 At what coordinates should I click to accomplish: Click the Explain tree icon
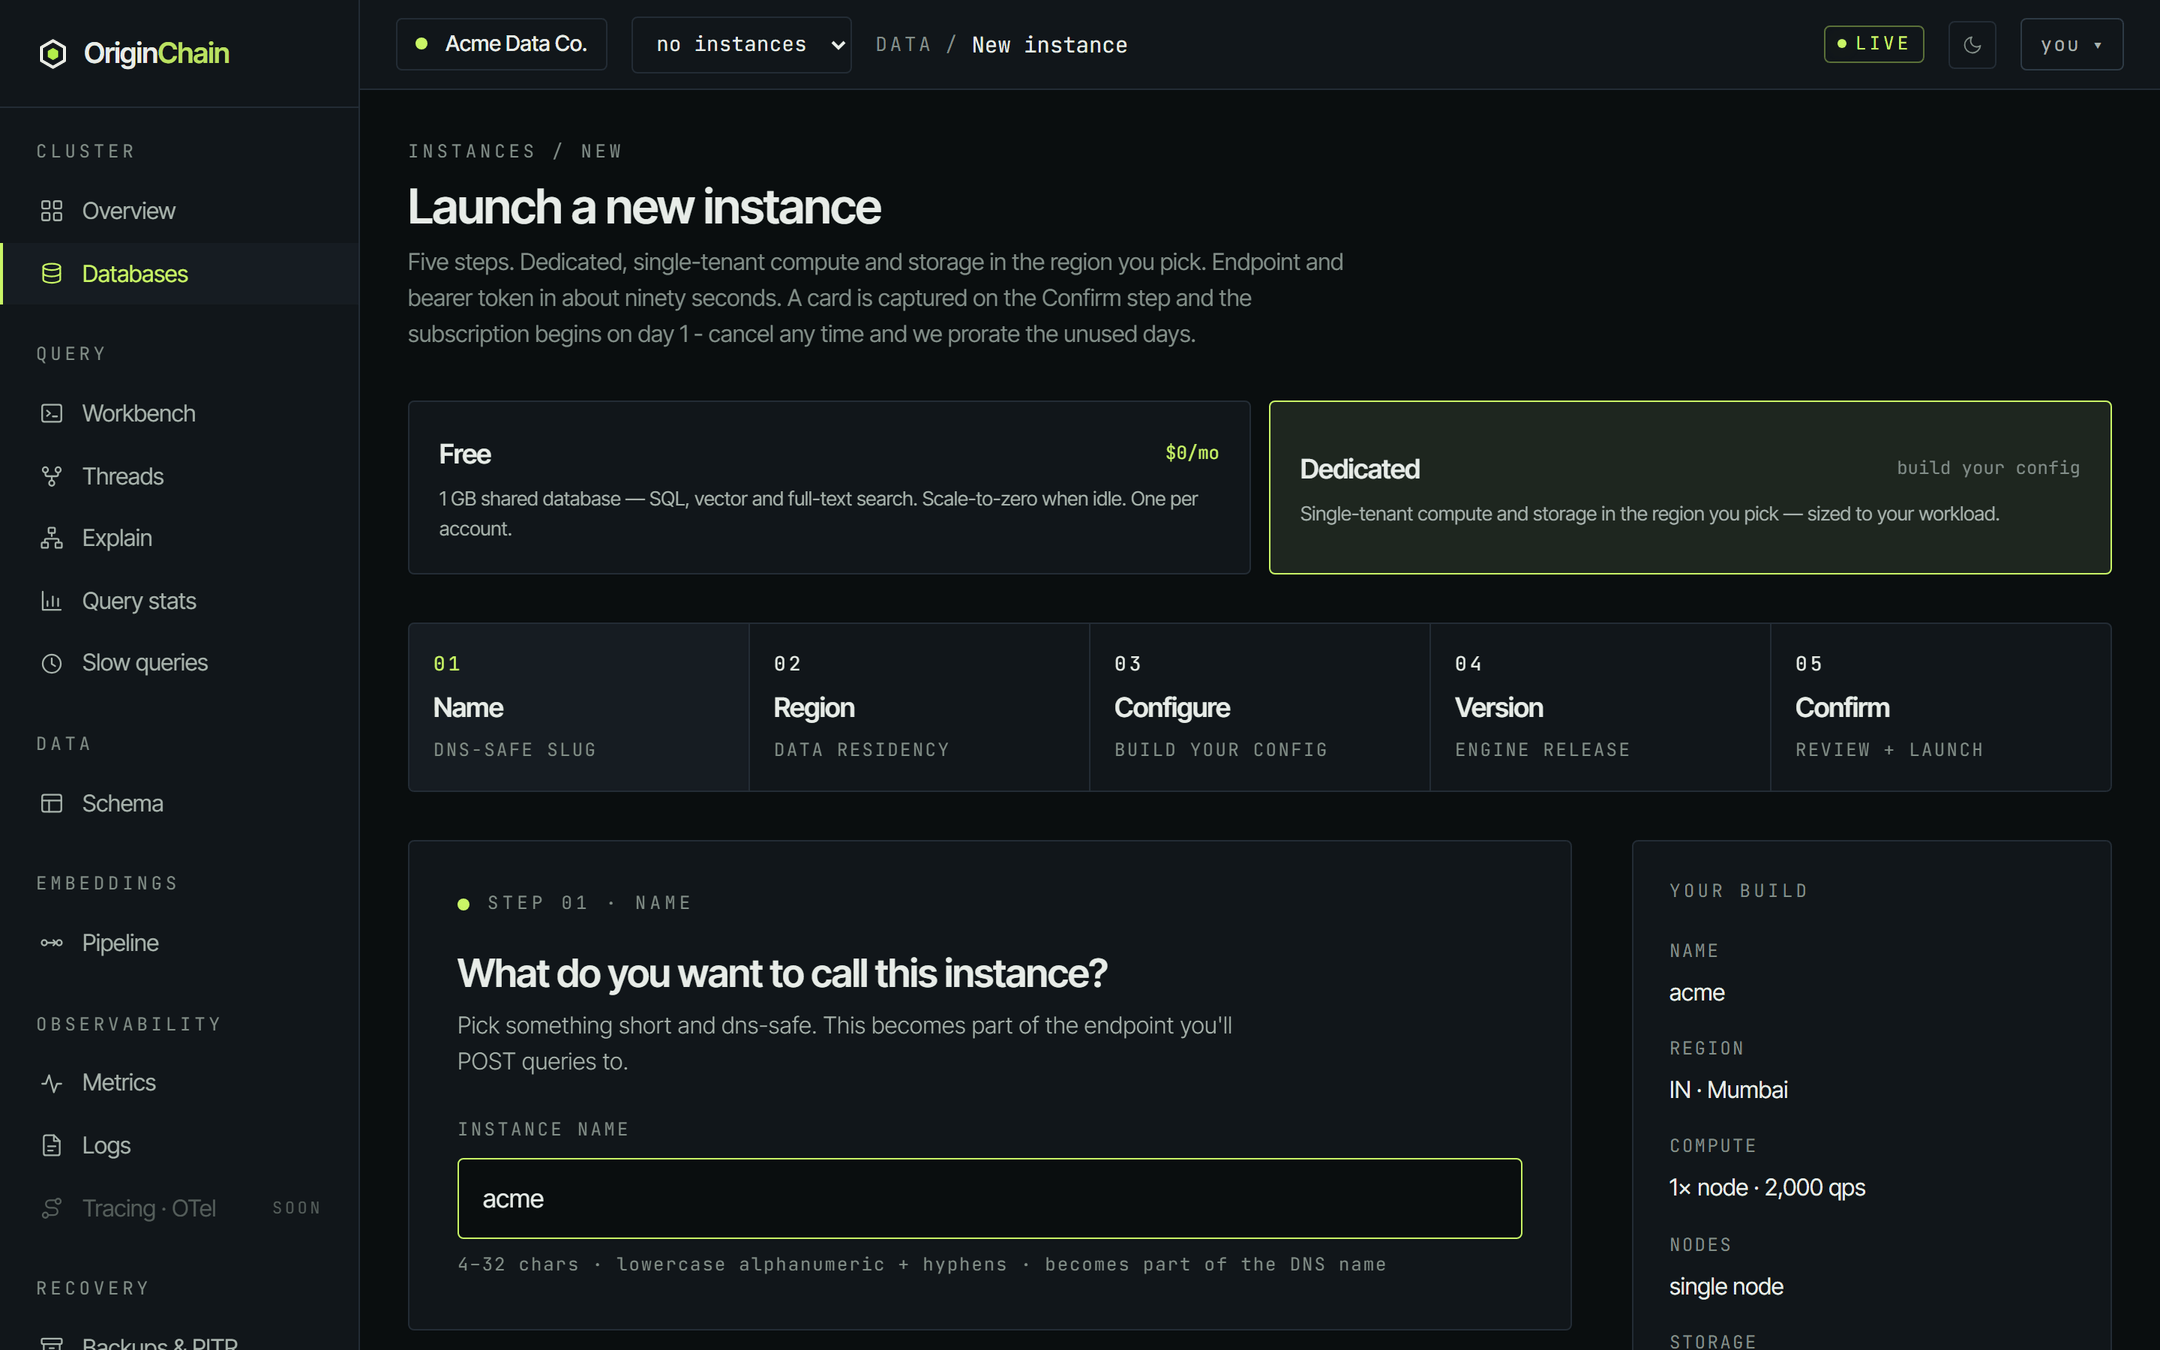click(52, 538)
